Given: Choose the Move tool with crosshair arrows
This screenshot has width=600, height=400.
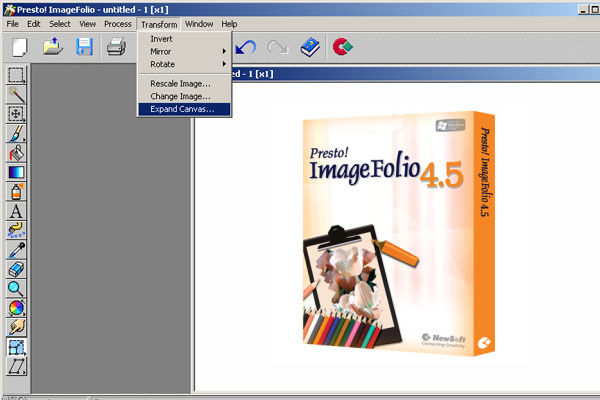Looking at the screenshot, I should 16,114.
